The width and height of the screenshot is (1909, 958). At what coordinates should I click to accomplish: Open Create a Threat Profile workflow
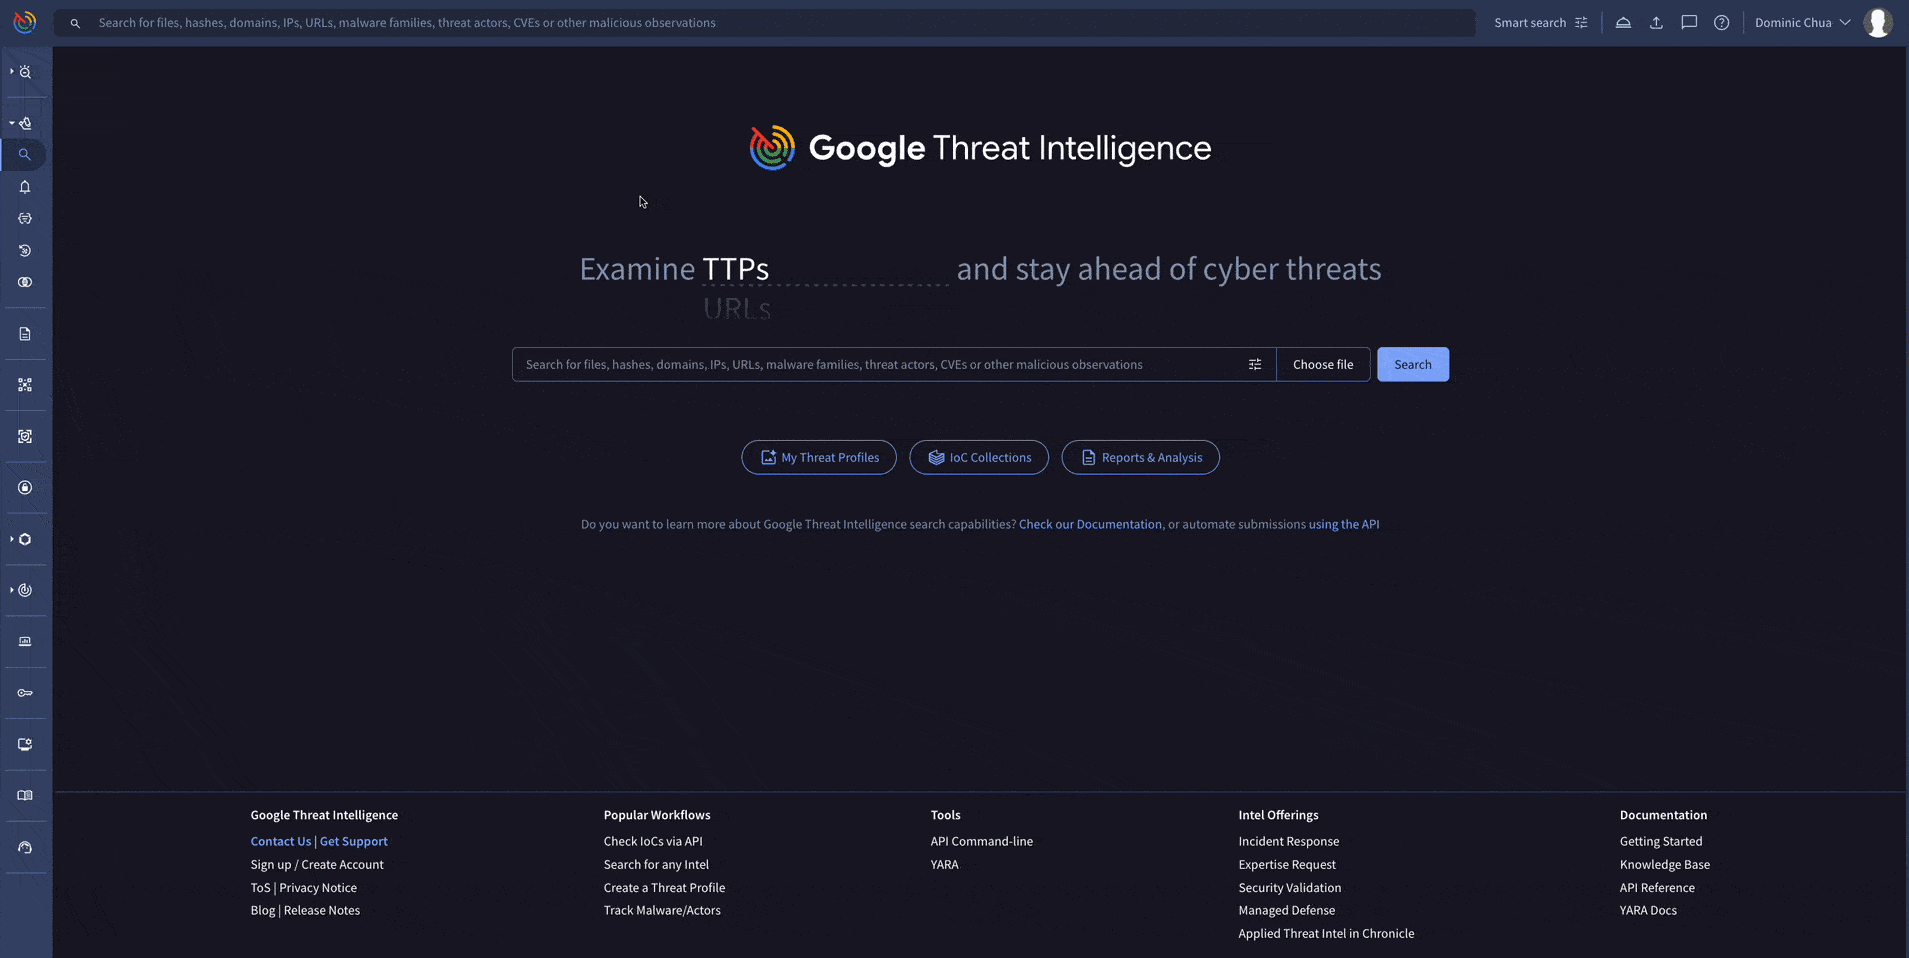pyautogui.click(x=664, y=888)
